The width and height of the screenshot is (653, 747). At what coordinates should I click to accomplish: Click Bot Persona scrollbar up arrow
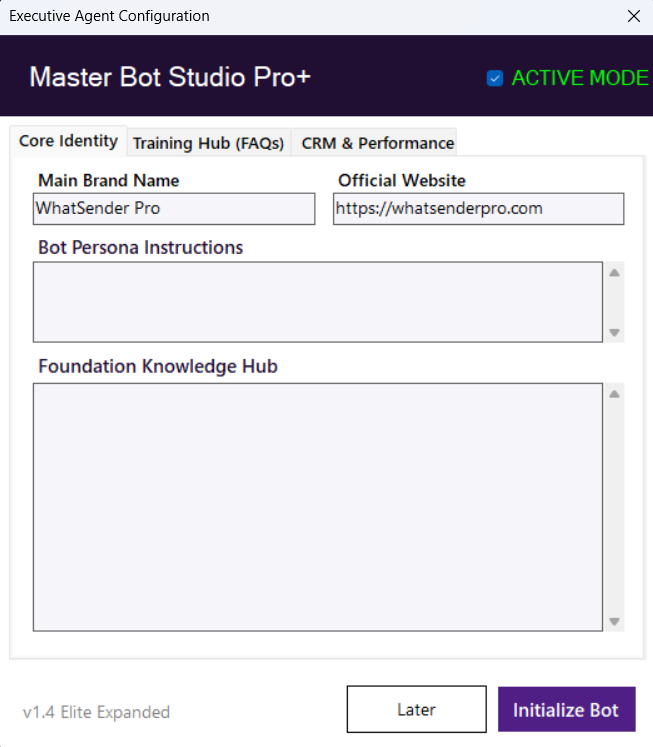614,273
